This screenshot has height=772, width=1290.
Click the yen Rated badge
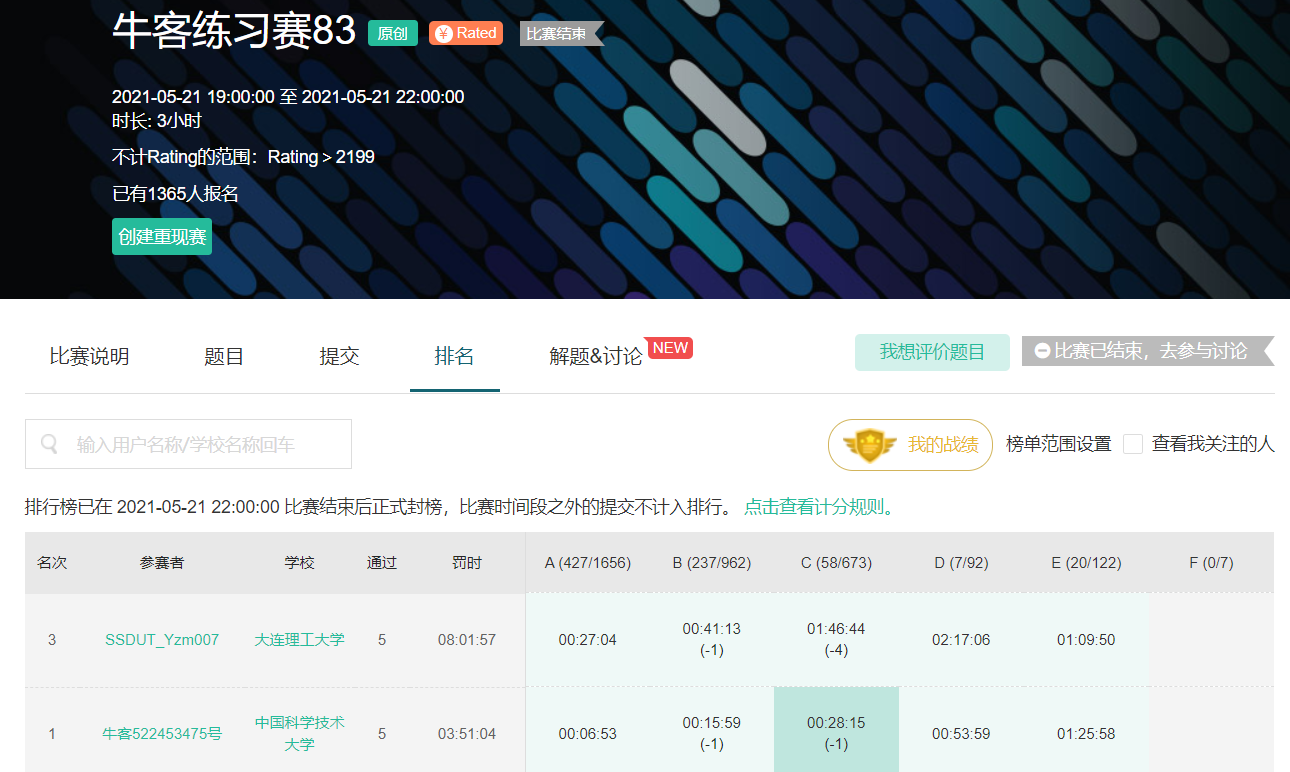[x=466, y=33]
